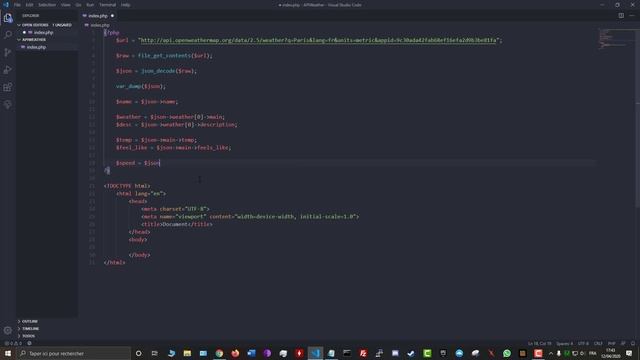Screen dimensions: 640x360
Task: Click the openweathermap API URL string
Action: (x=319, y=40)
